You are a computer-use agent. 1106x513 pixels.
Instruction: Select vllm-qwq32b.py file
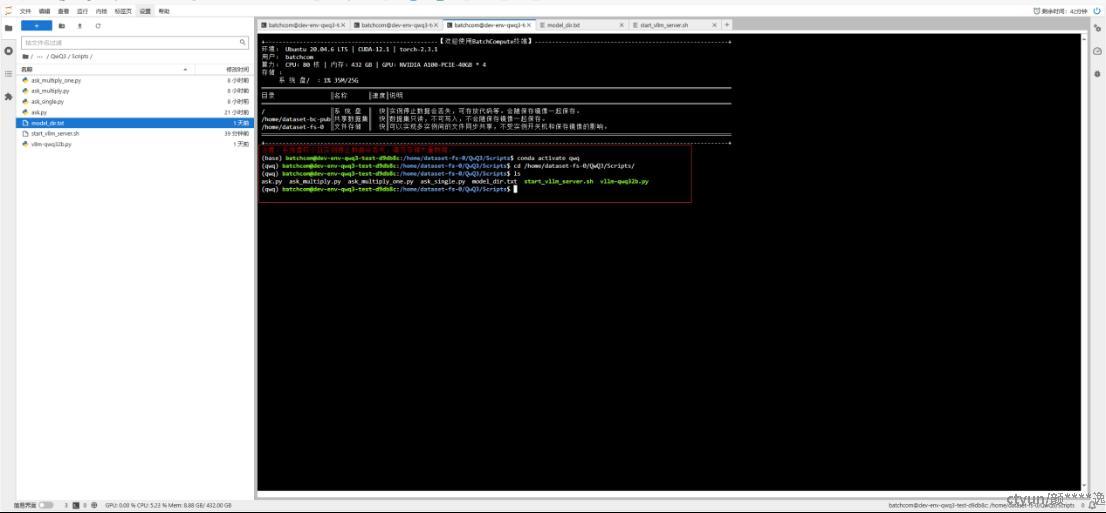click(x=135, y=144)
